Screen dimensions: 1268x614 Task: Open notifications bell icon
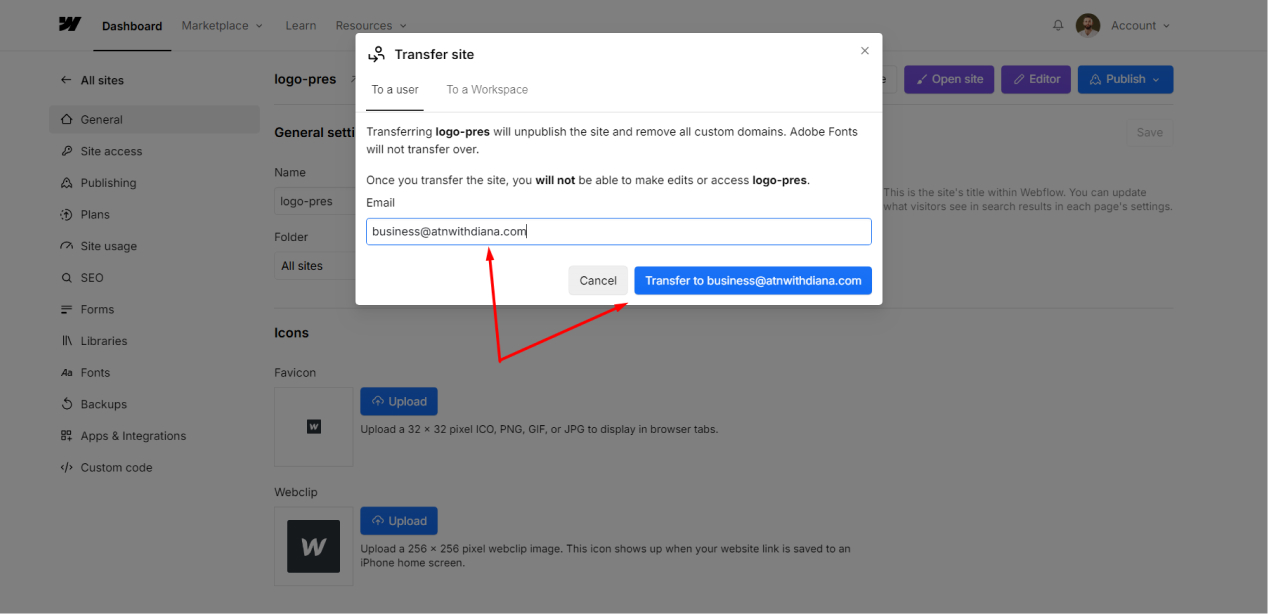1058,25
